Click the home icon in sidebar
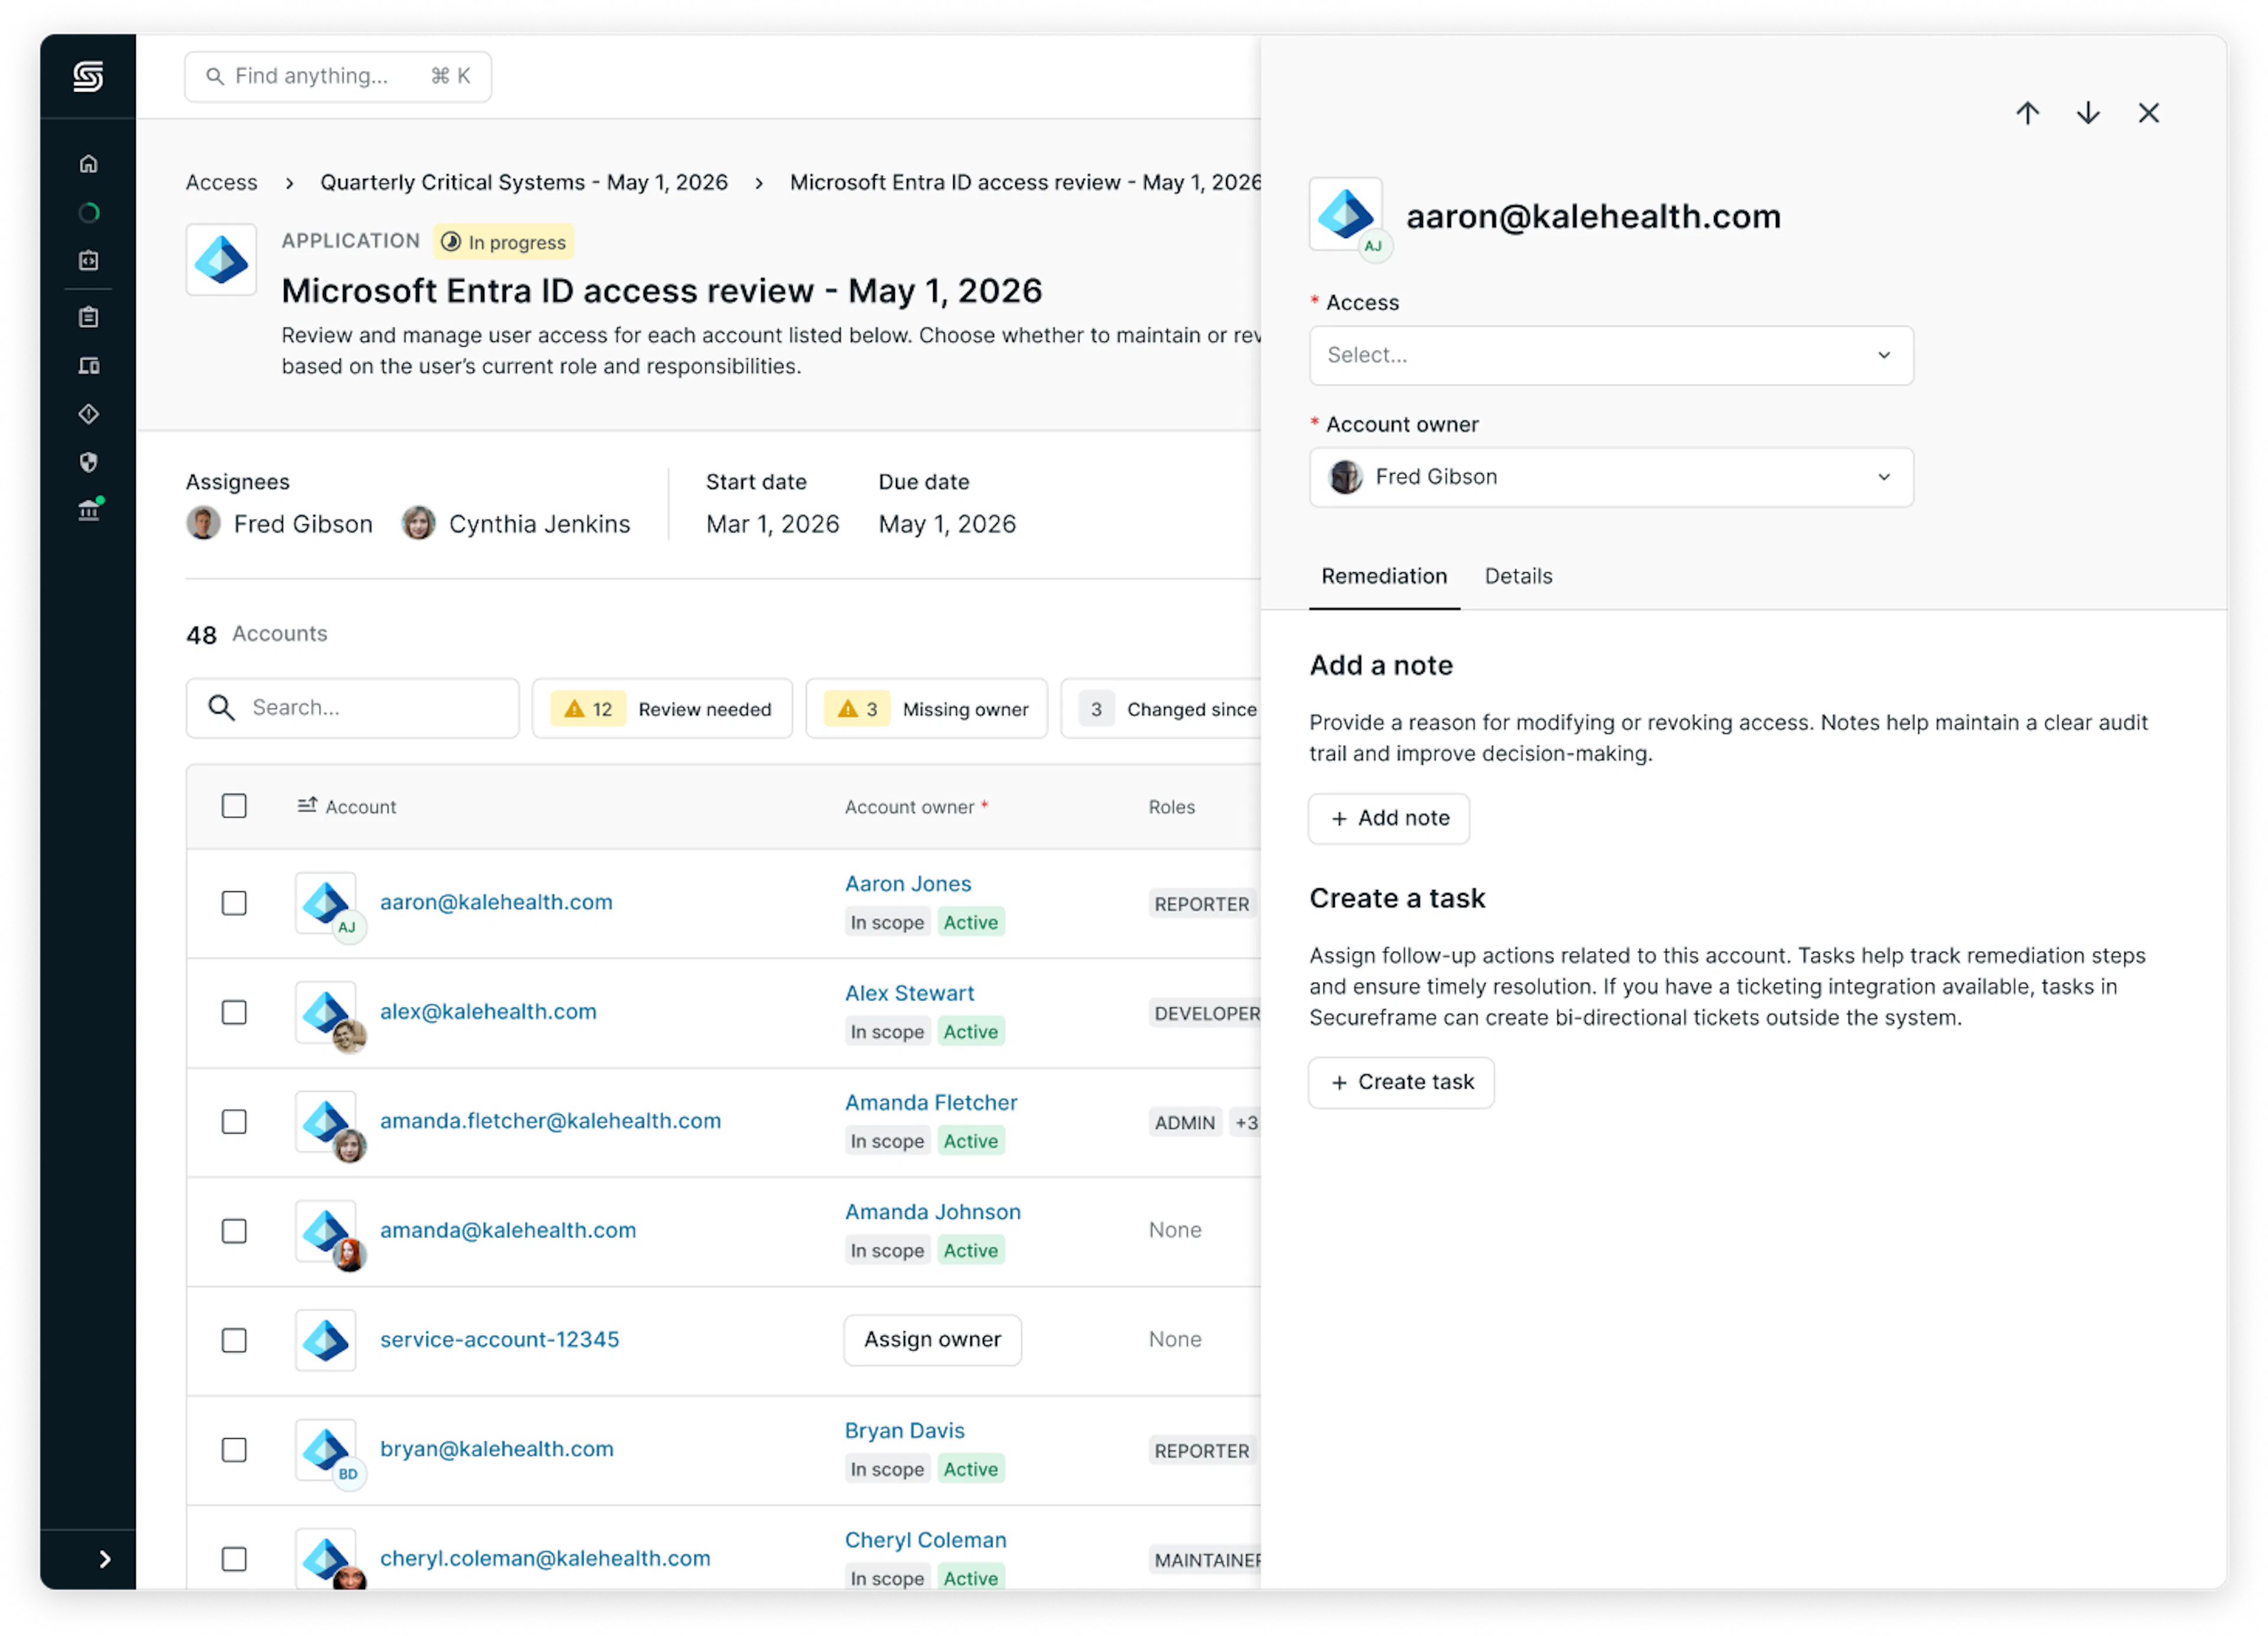 89,164
